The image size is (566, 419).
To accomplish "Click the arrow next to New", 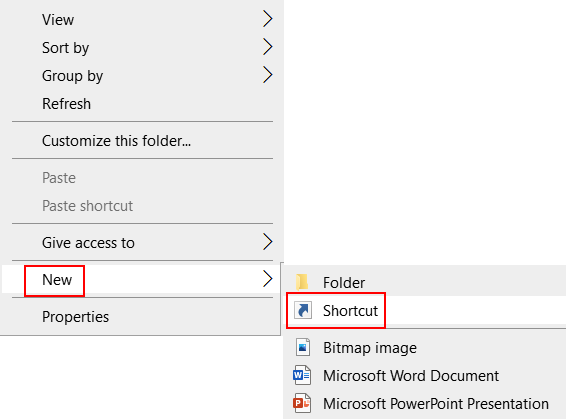I will pyautogui.click(x=267, y=279).
